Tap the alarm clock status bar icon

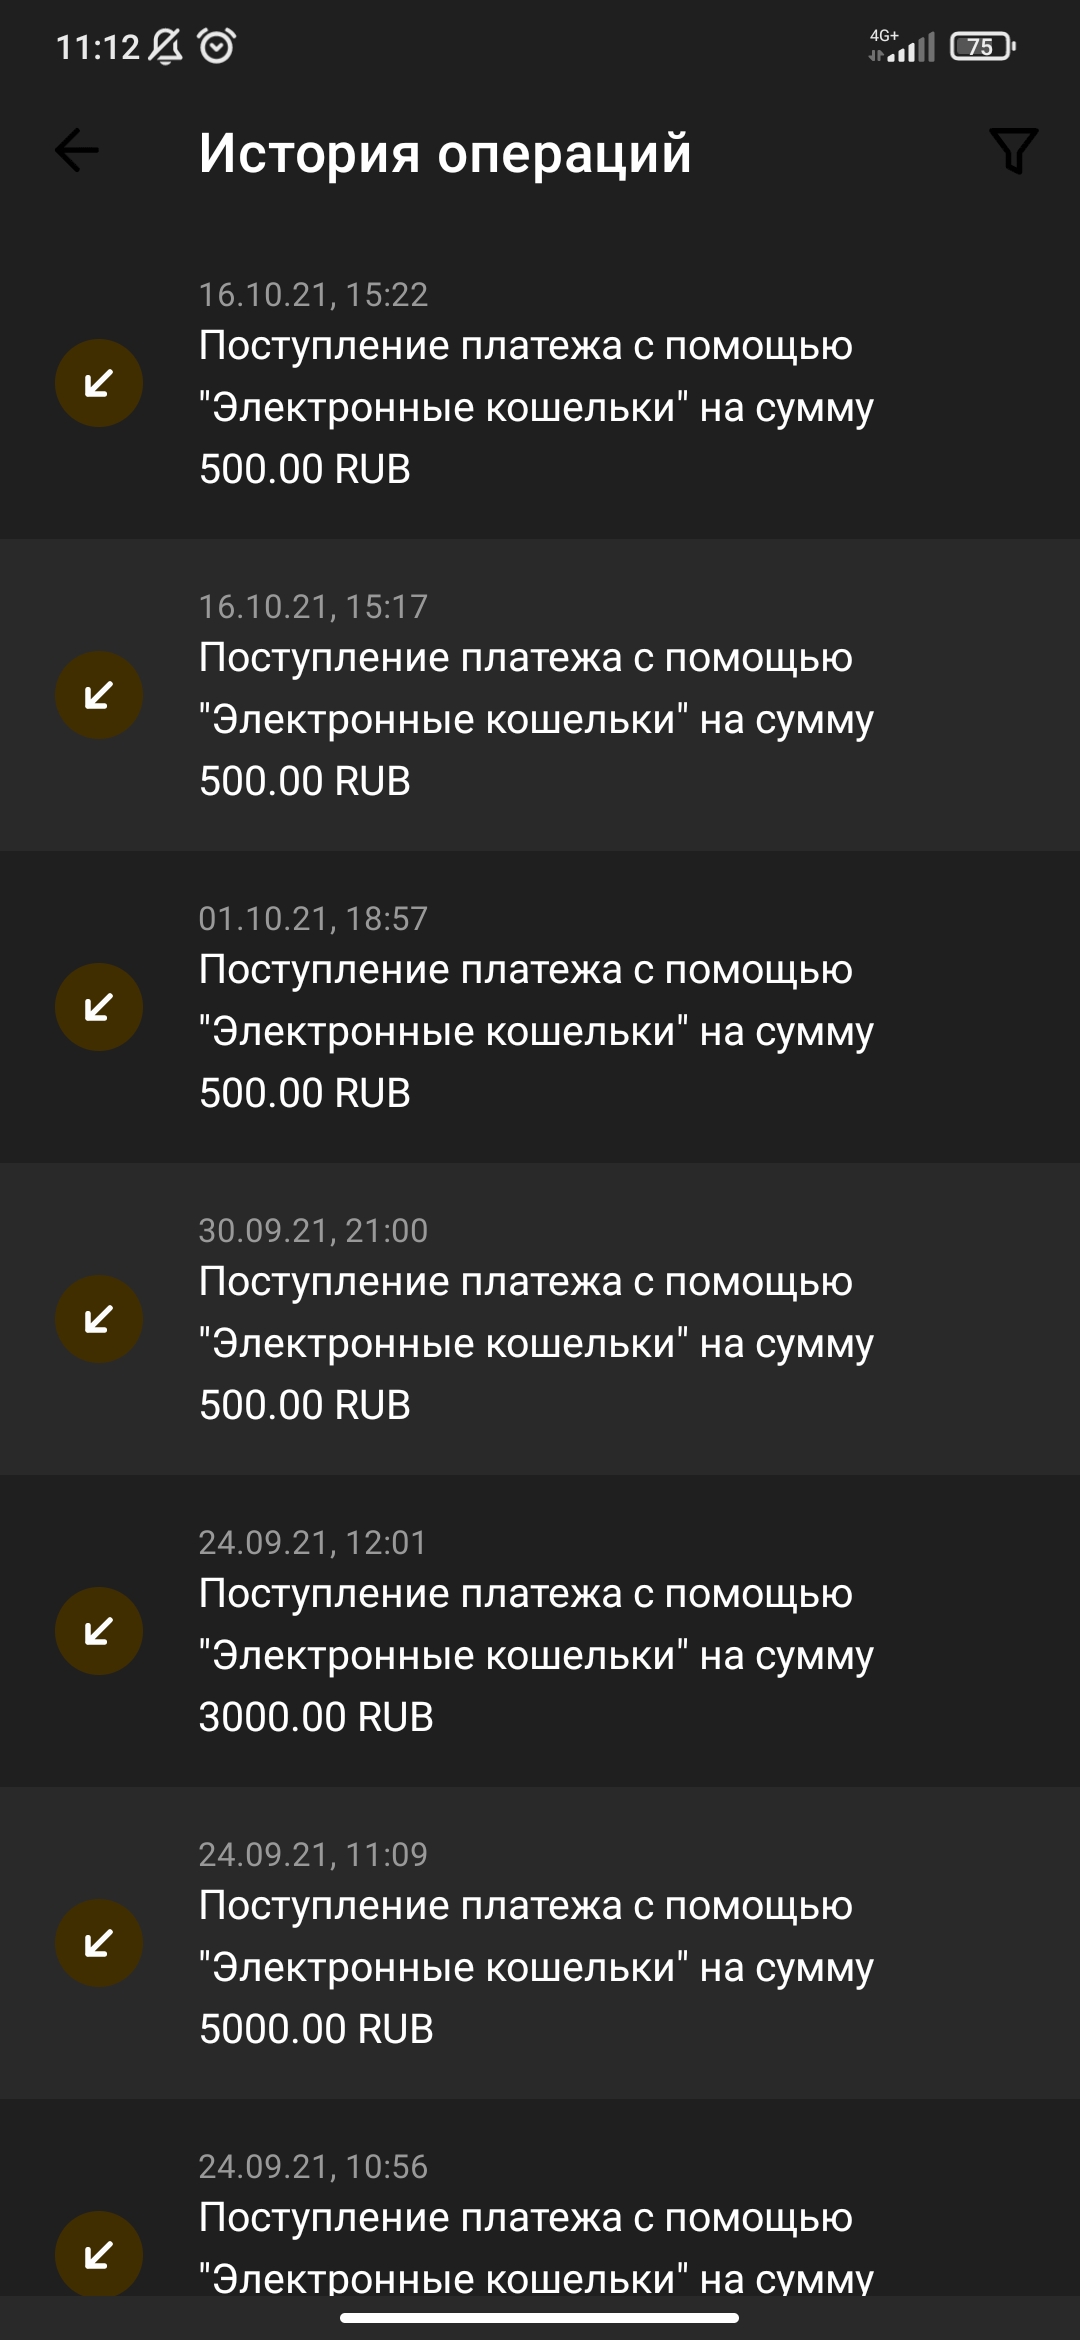217,46
